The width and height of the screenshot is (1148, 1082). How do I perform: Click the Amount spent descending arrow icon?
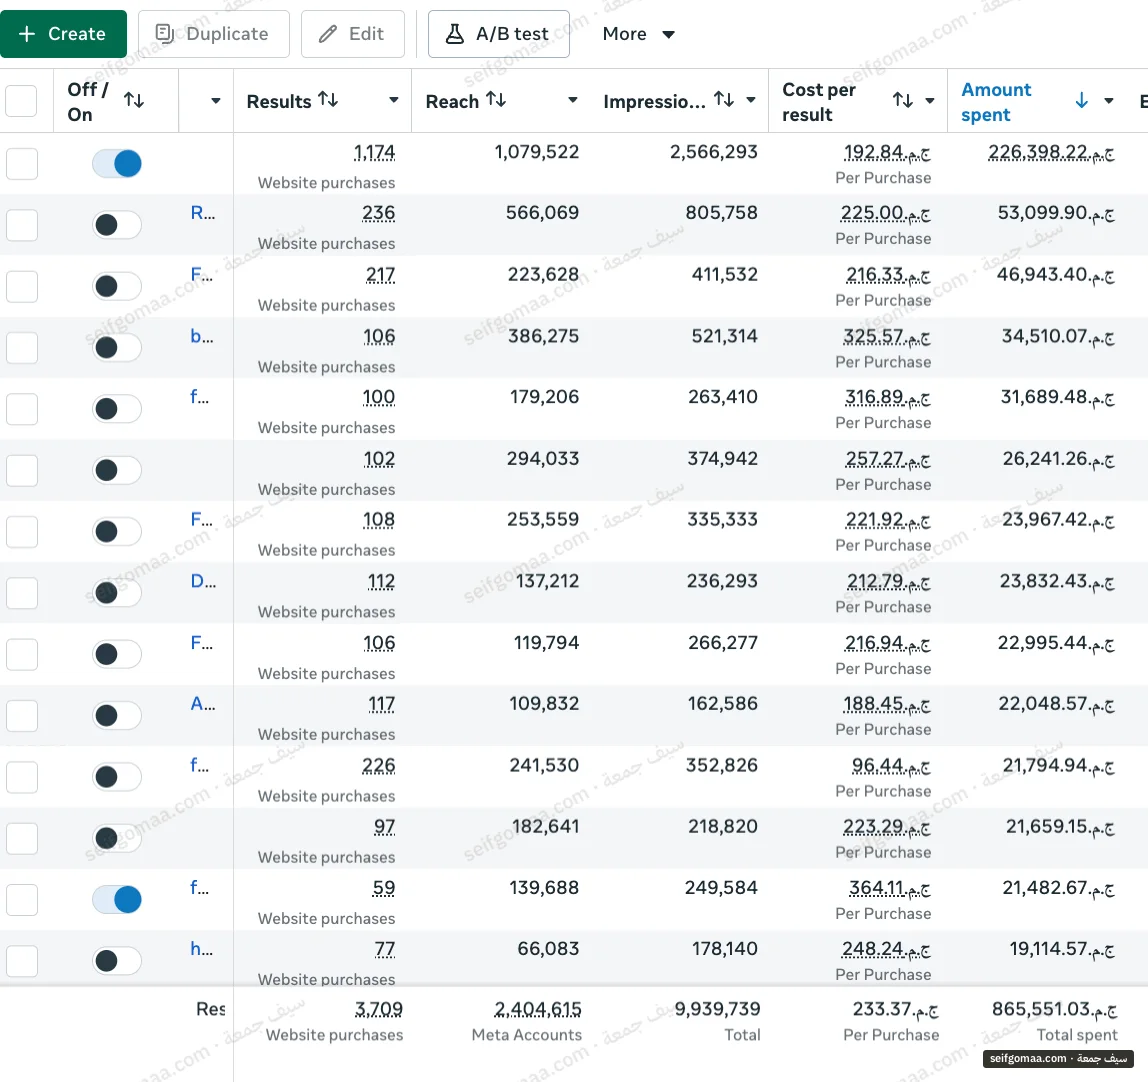click(1081, 100)
